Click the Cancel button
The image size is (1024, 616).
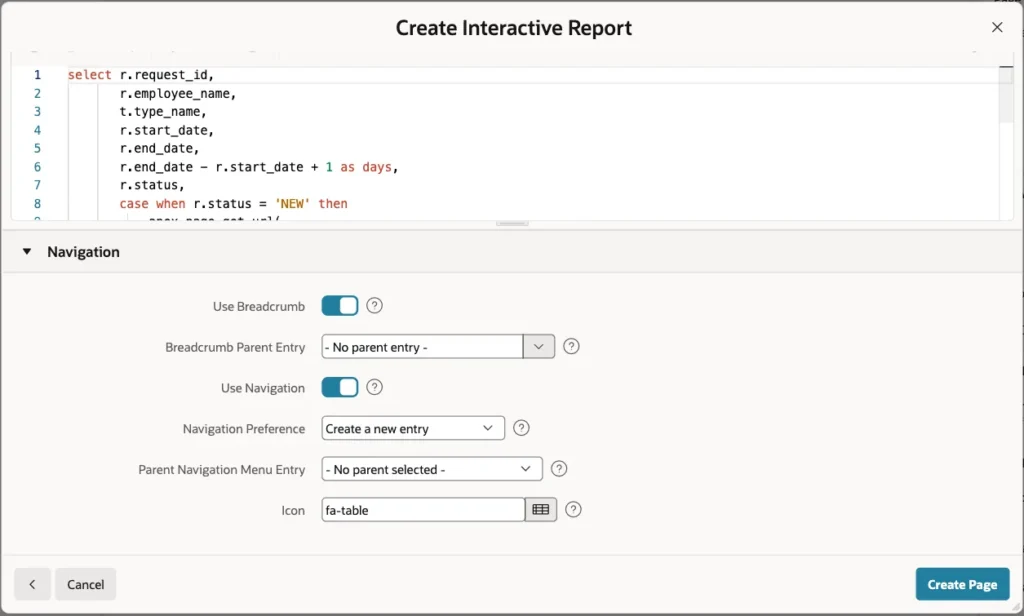86,584
